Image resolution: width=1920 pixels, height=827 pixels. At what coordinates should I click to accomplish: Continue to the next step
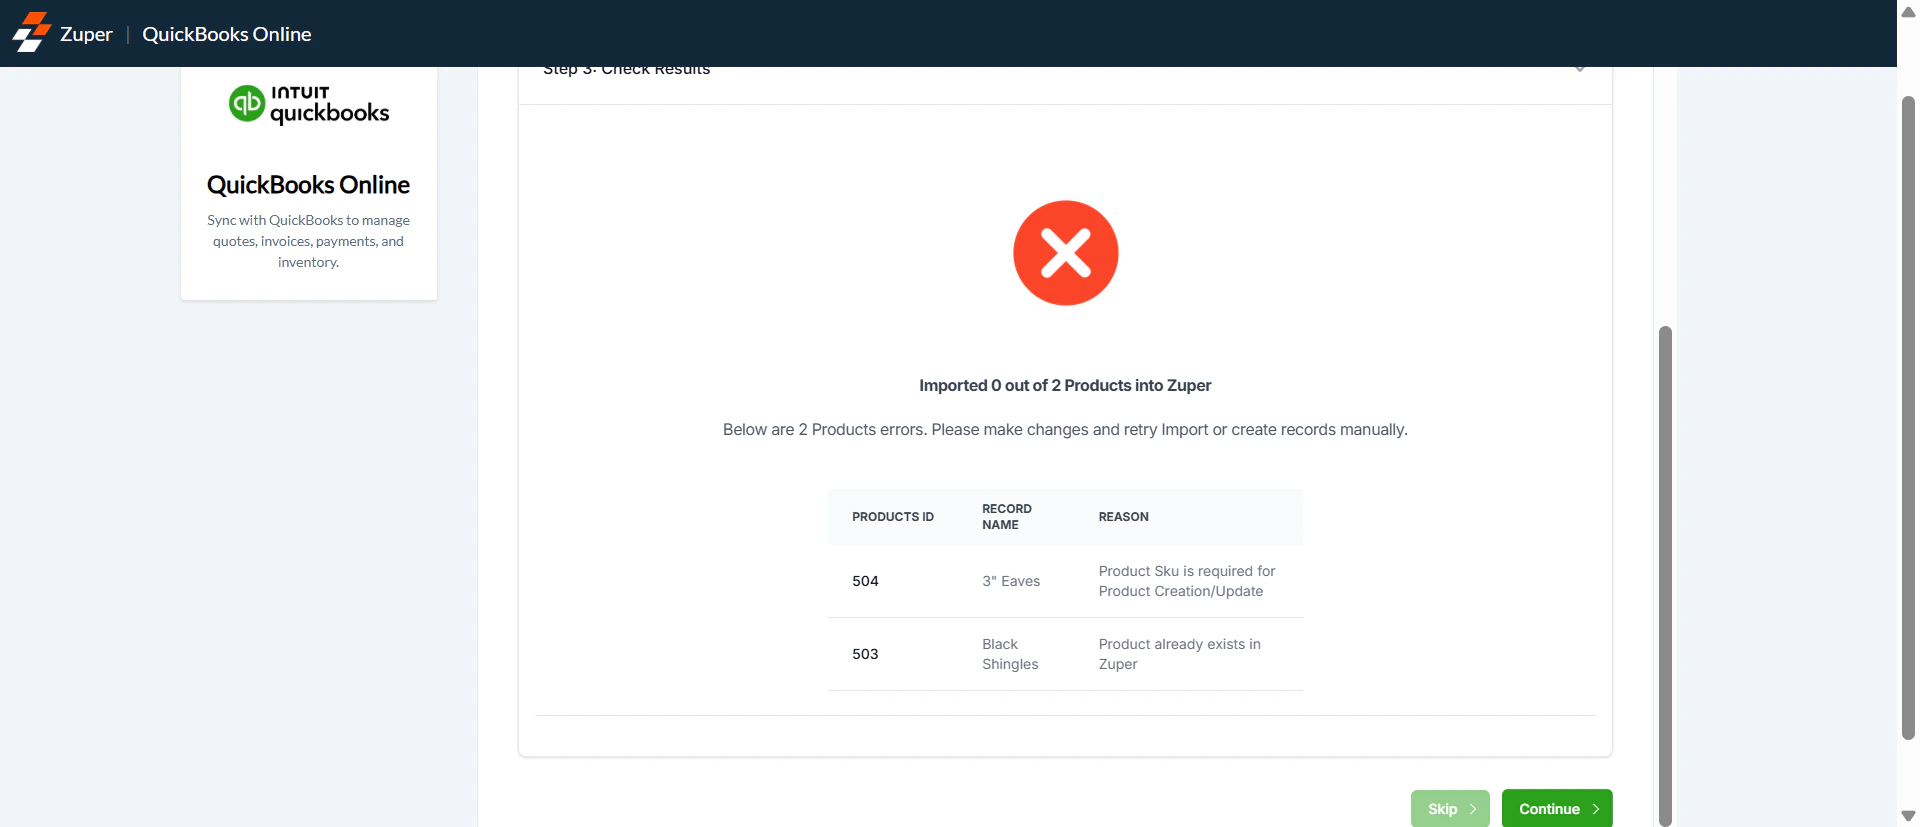[x=1557, y=809]
